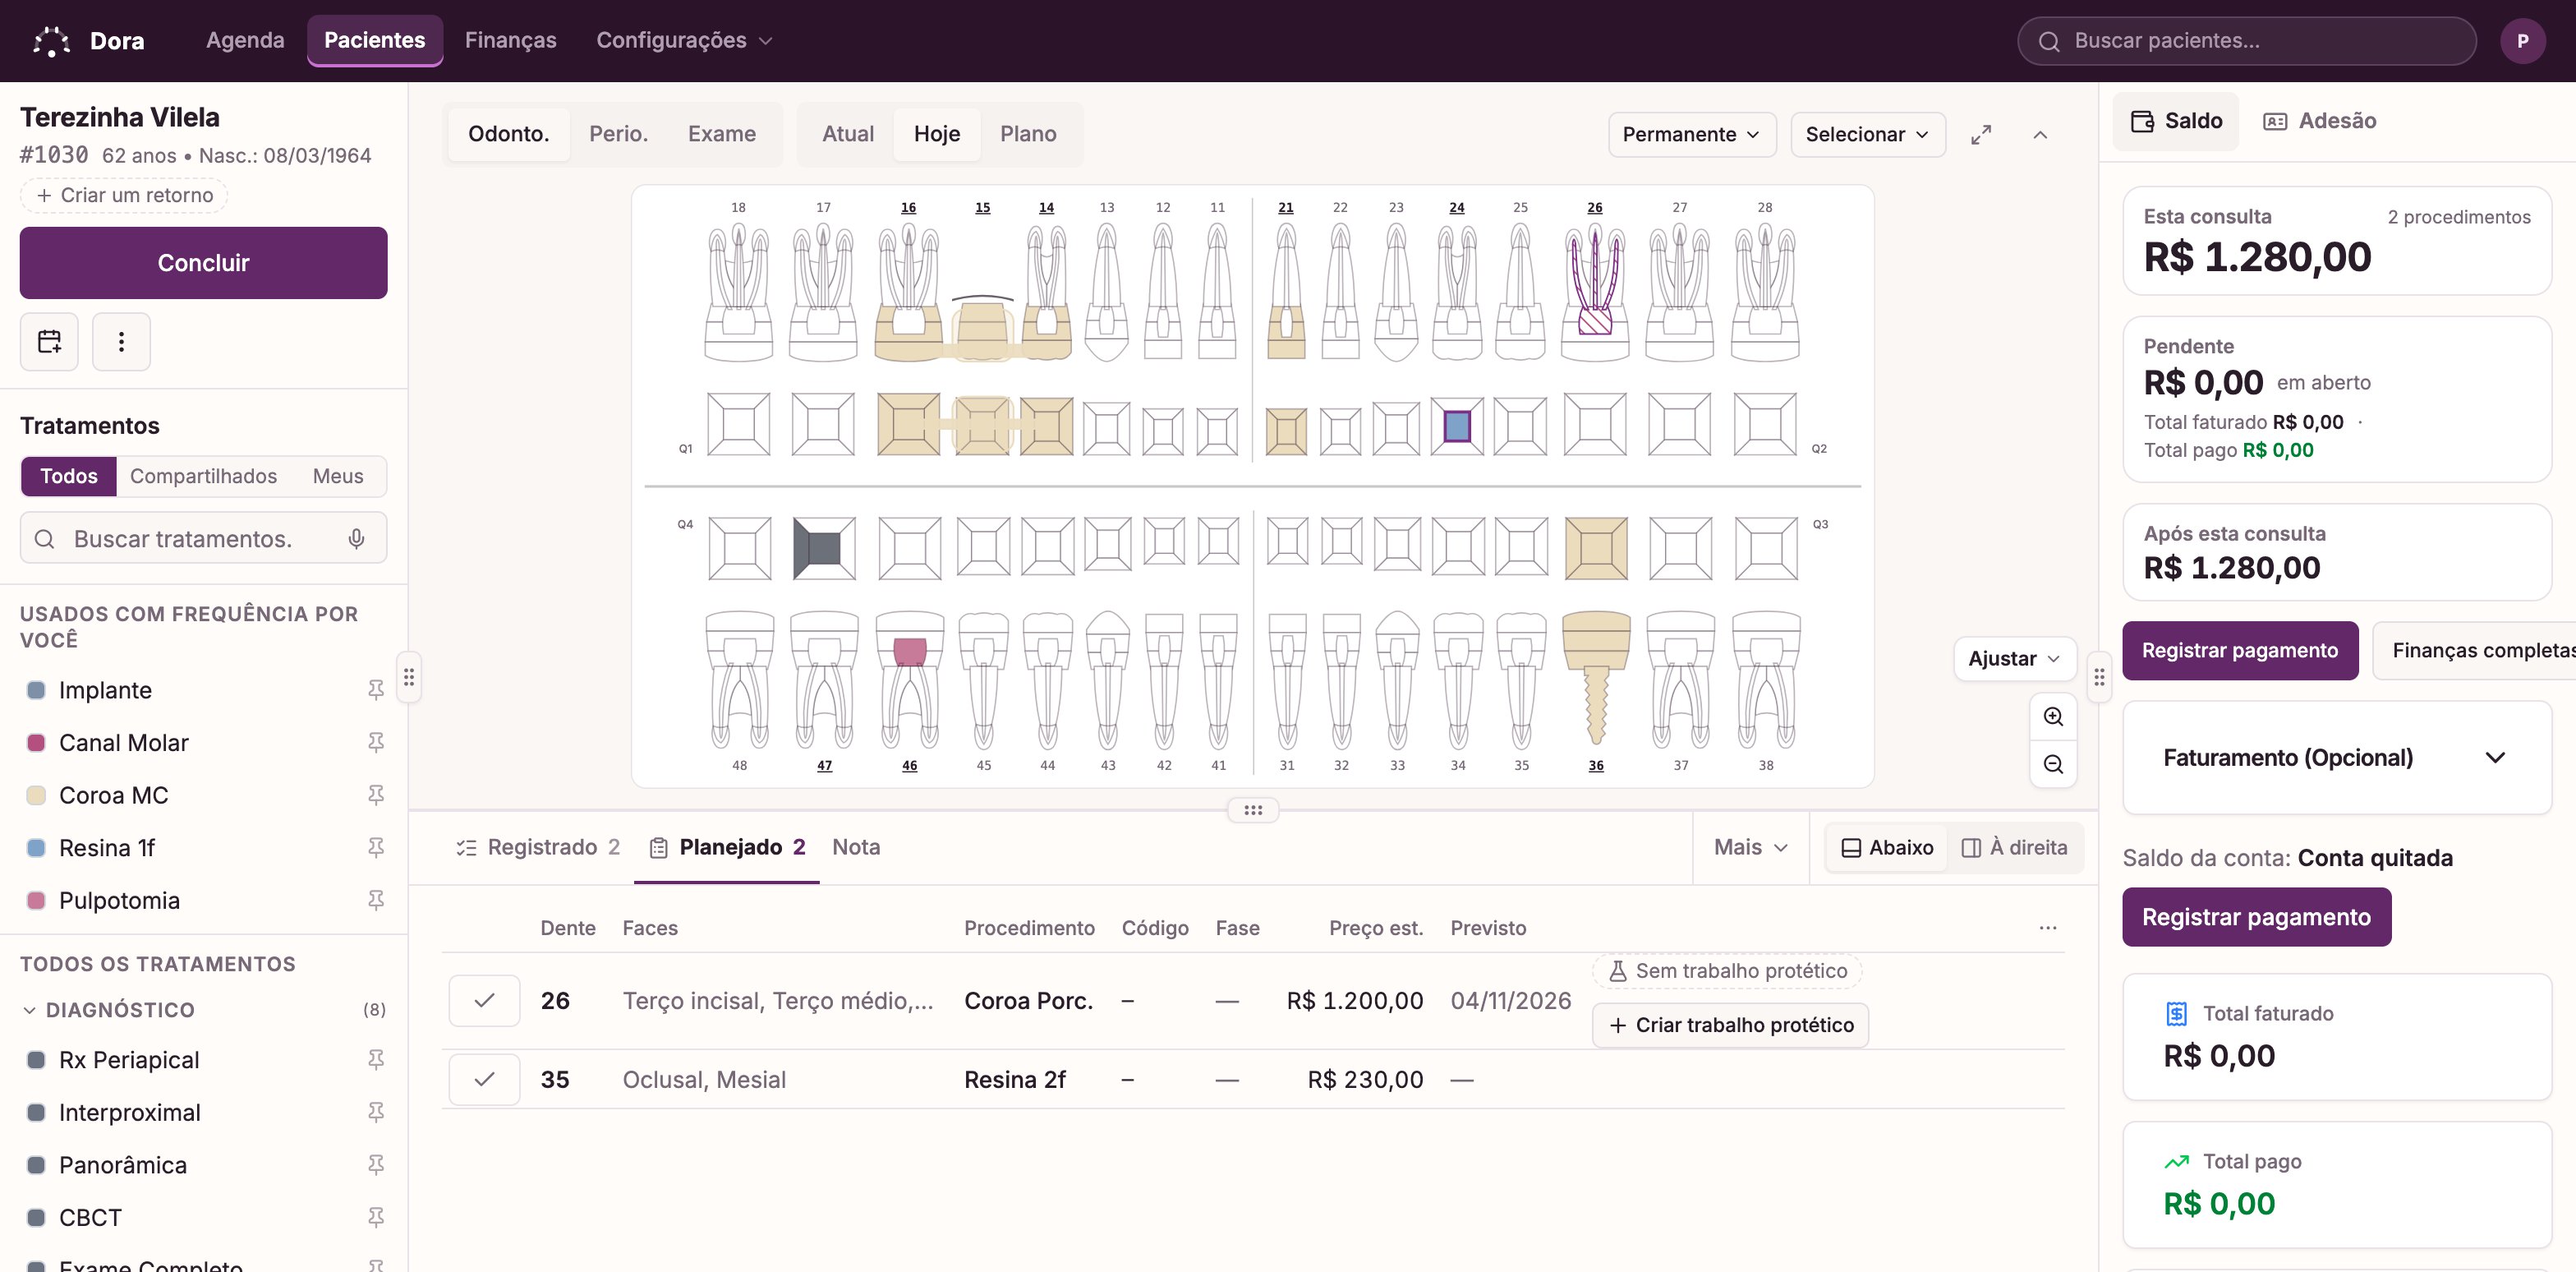Viewport: 2576px width, 1272px height.
Task: Check off the tooth 26 Coroa Porc. row
Action: pos(484,1001)
